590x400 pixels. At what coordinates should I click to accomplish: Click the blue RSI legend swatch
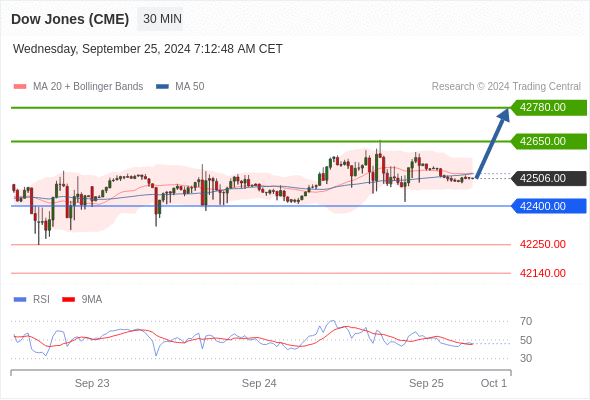(x=20, y=300)
